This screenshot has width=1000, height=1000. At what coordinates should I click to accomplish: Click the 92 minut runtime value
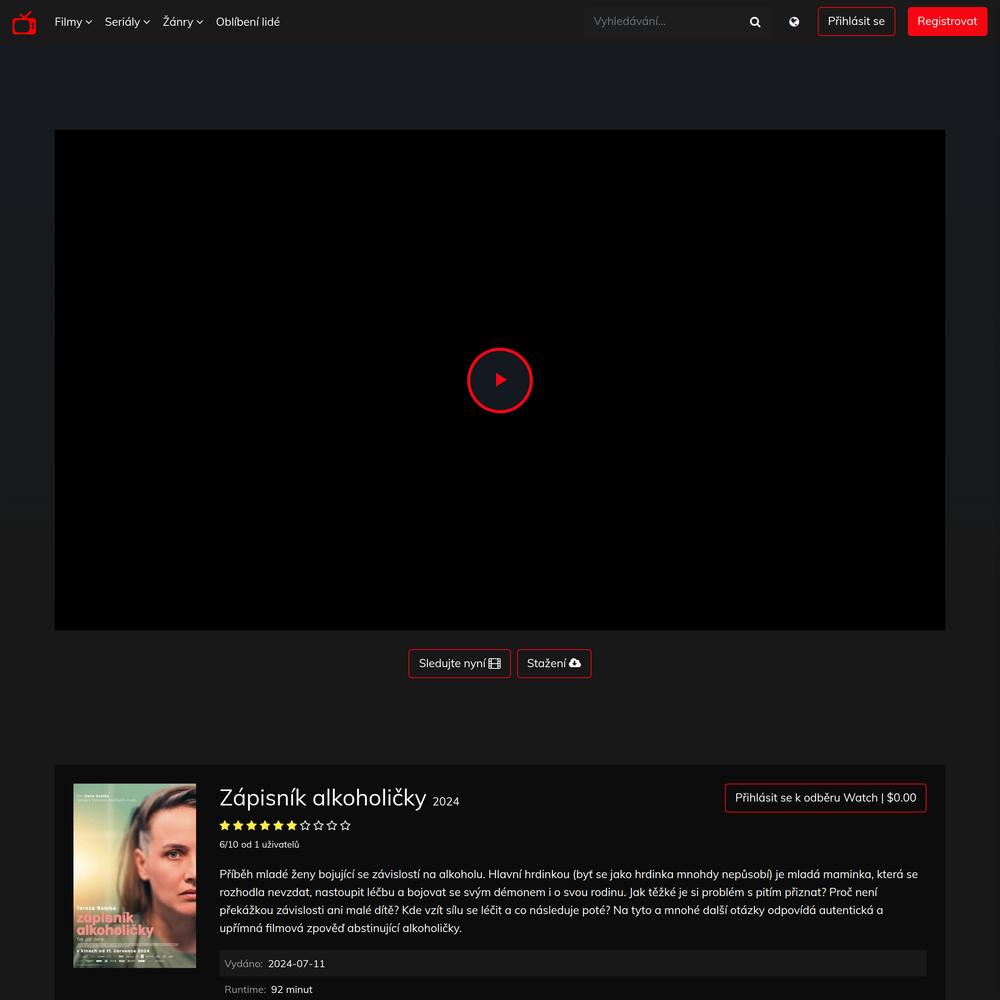tap(291, 990)
